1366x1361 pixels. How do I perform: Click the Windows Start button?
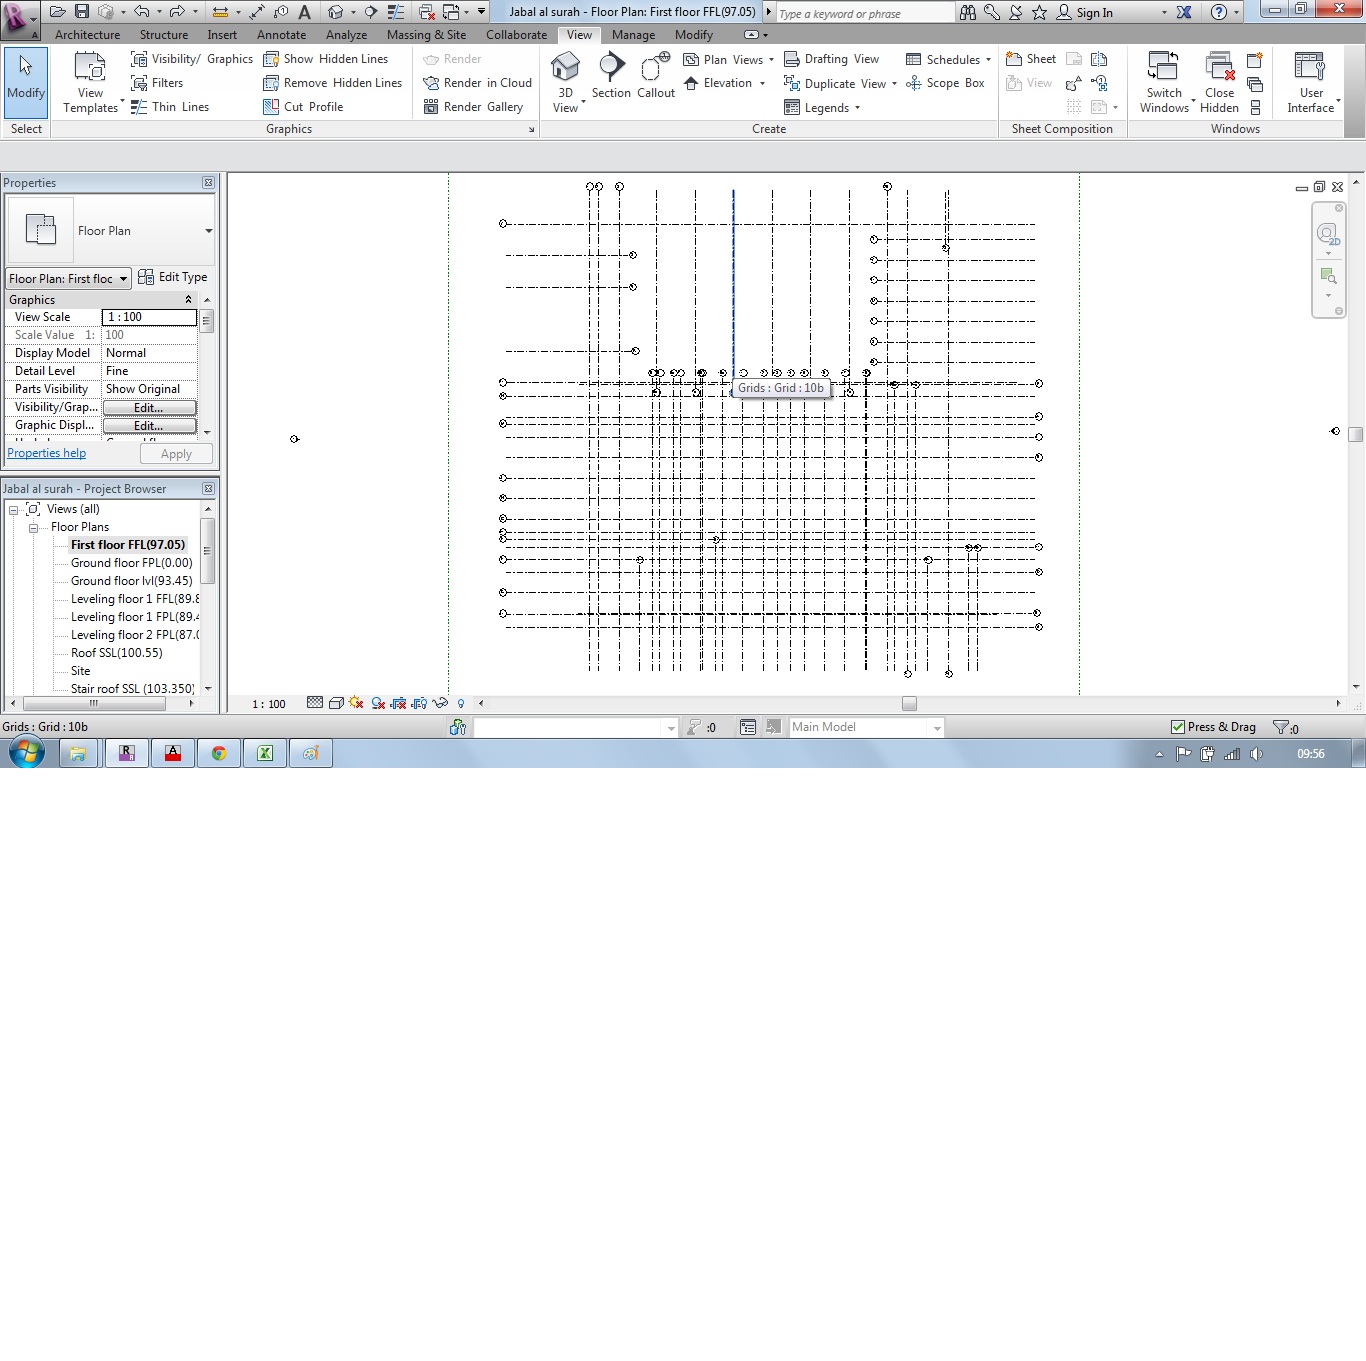pos(27,753)
